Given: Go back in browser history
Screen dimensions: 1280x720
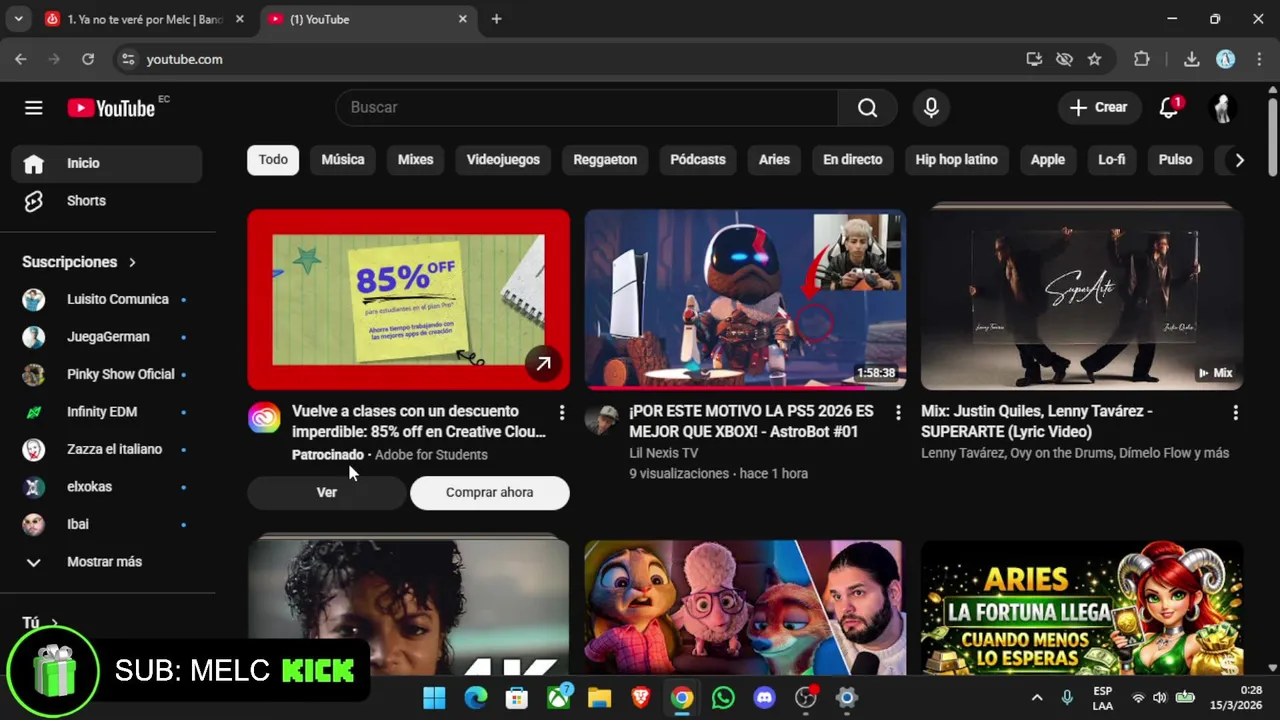Looking at the screenshot, I should [x=21, y=59].
